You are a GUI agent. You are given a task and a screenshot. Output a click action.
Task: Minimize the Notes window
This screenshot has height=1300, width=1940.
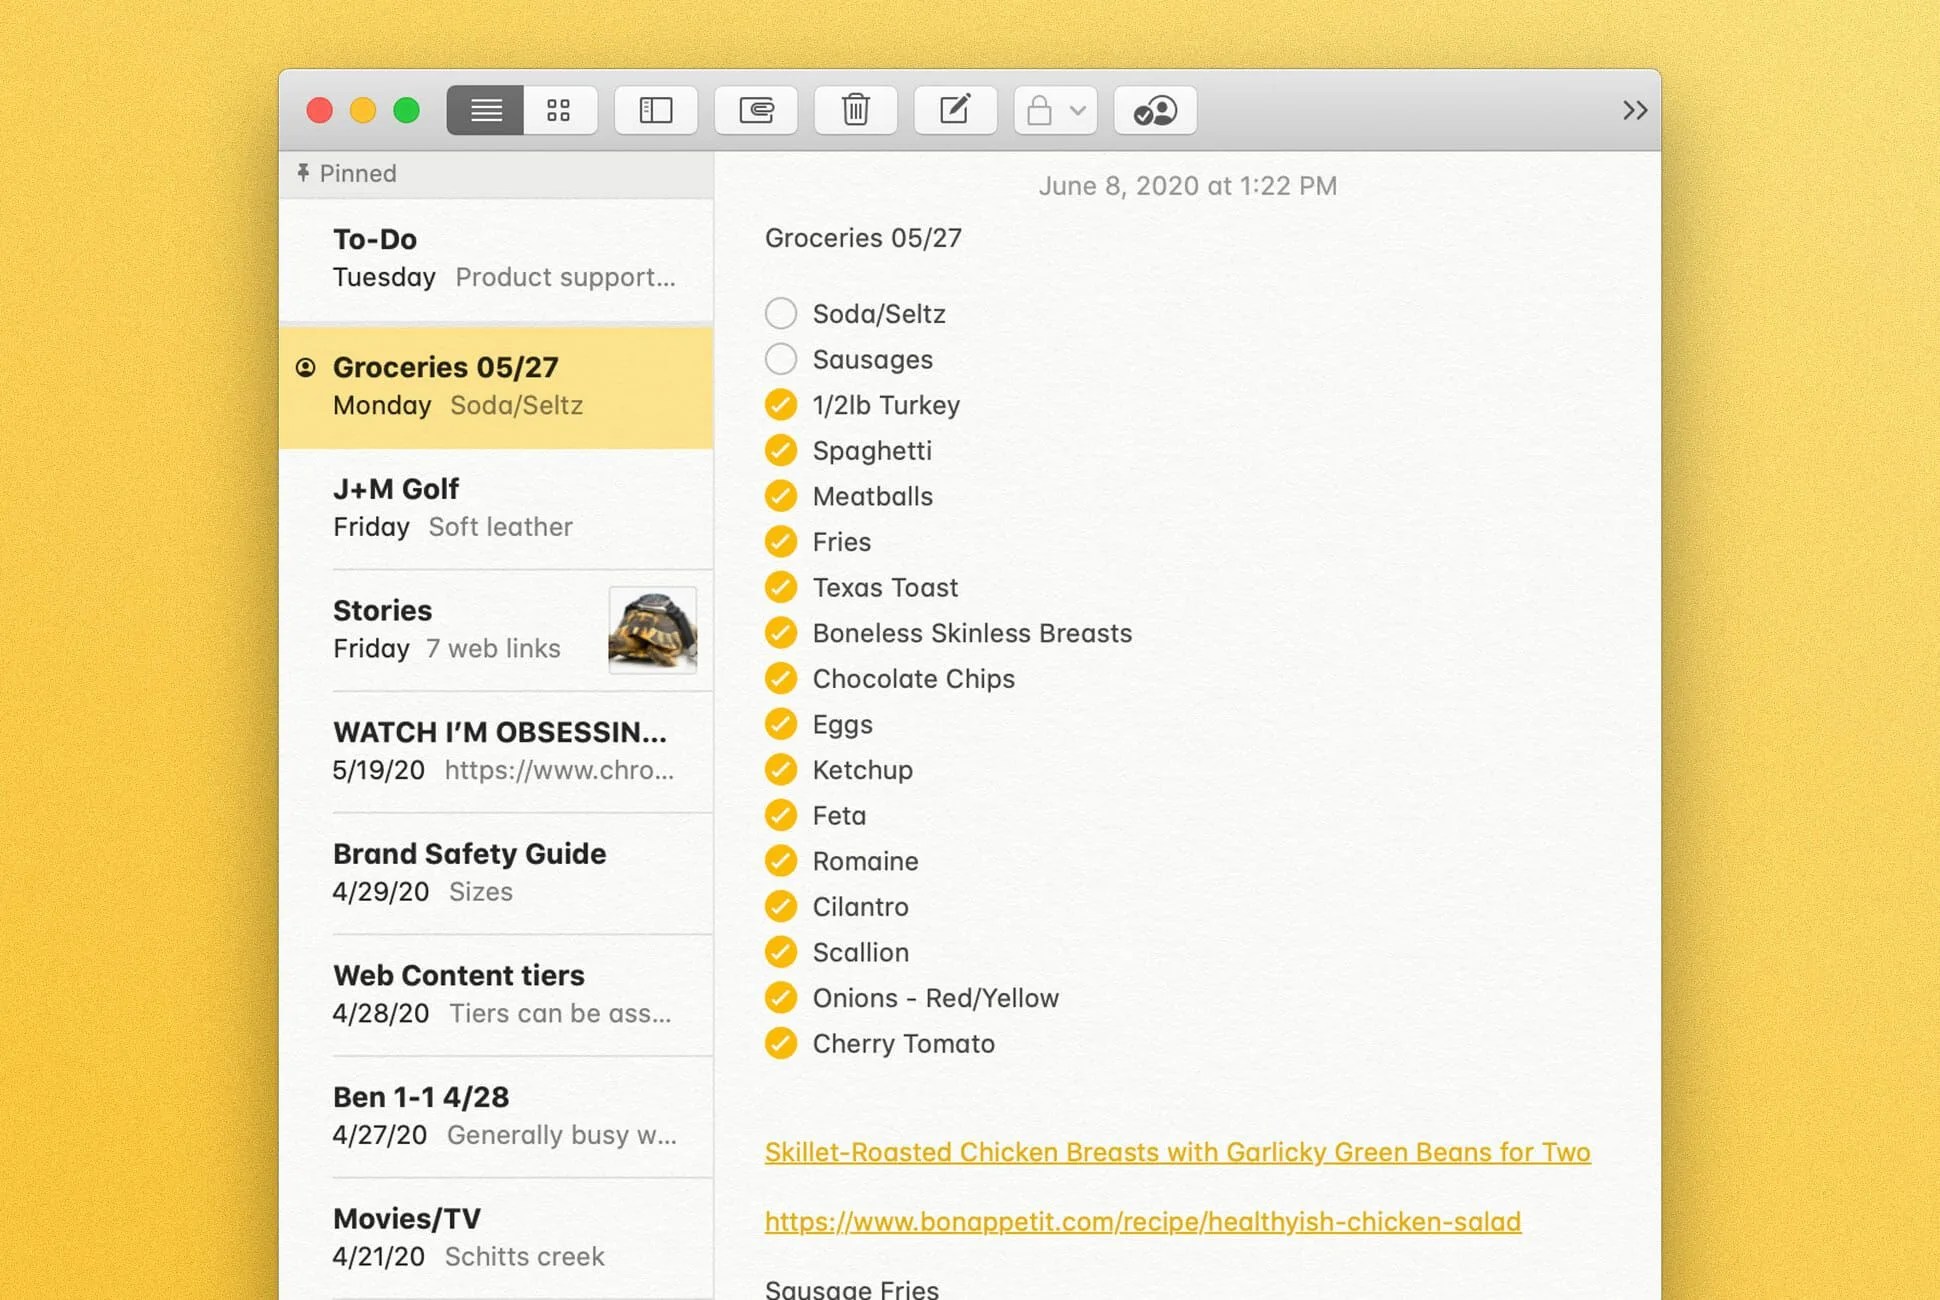[x=363, y=110]
